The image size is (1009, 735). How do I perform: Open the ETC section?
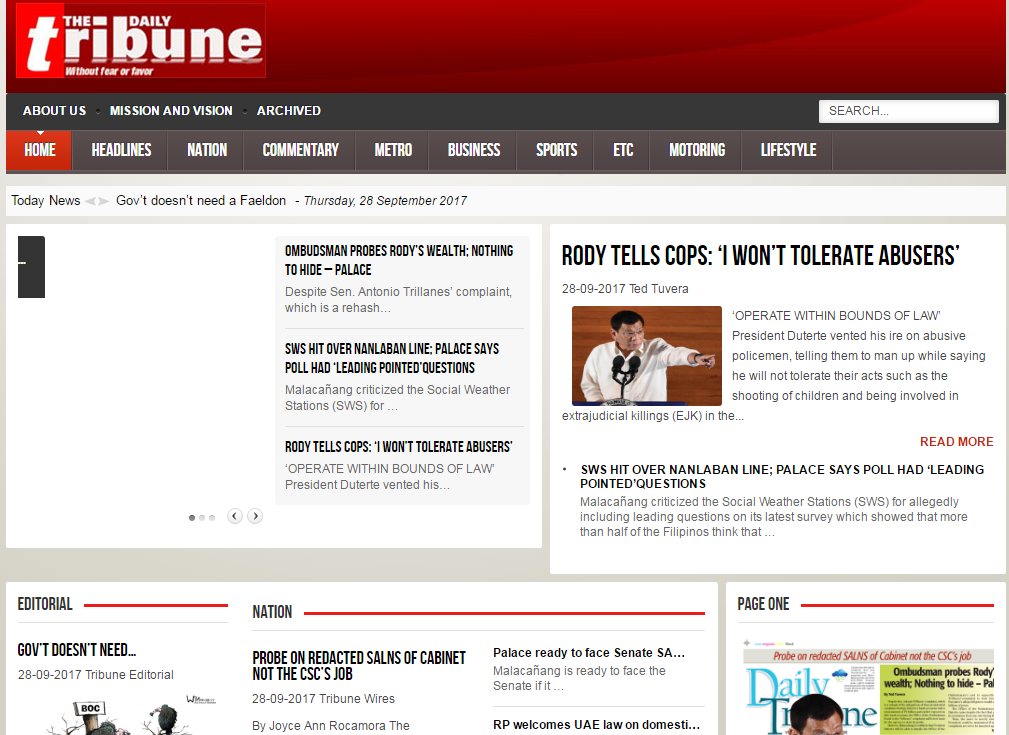tap(623, 151)
